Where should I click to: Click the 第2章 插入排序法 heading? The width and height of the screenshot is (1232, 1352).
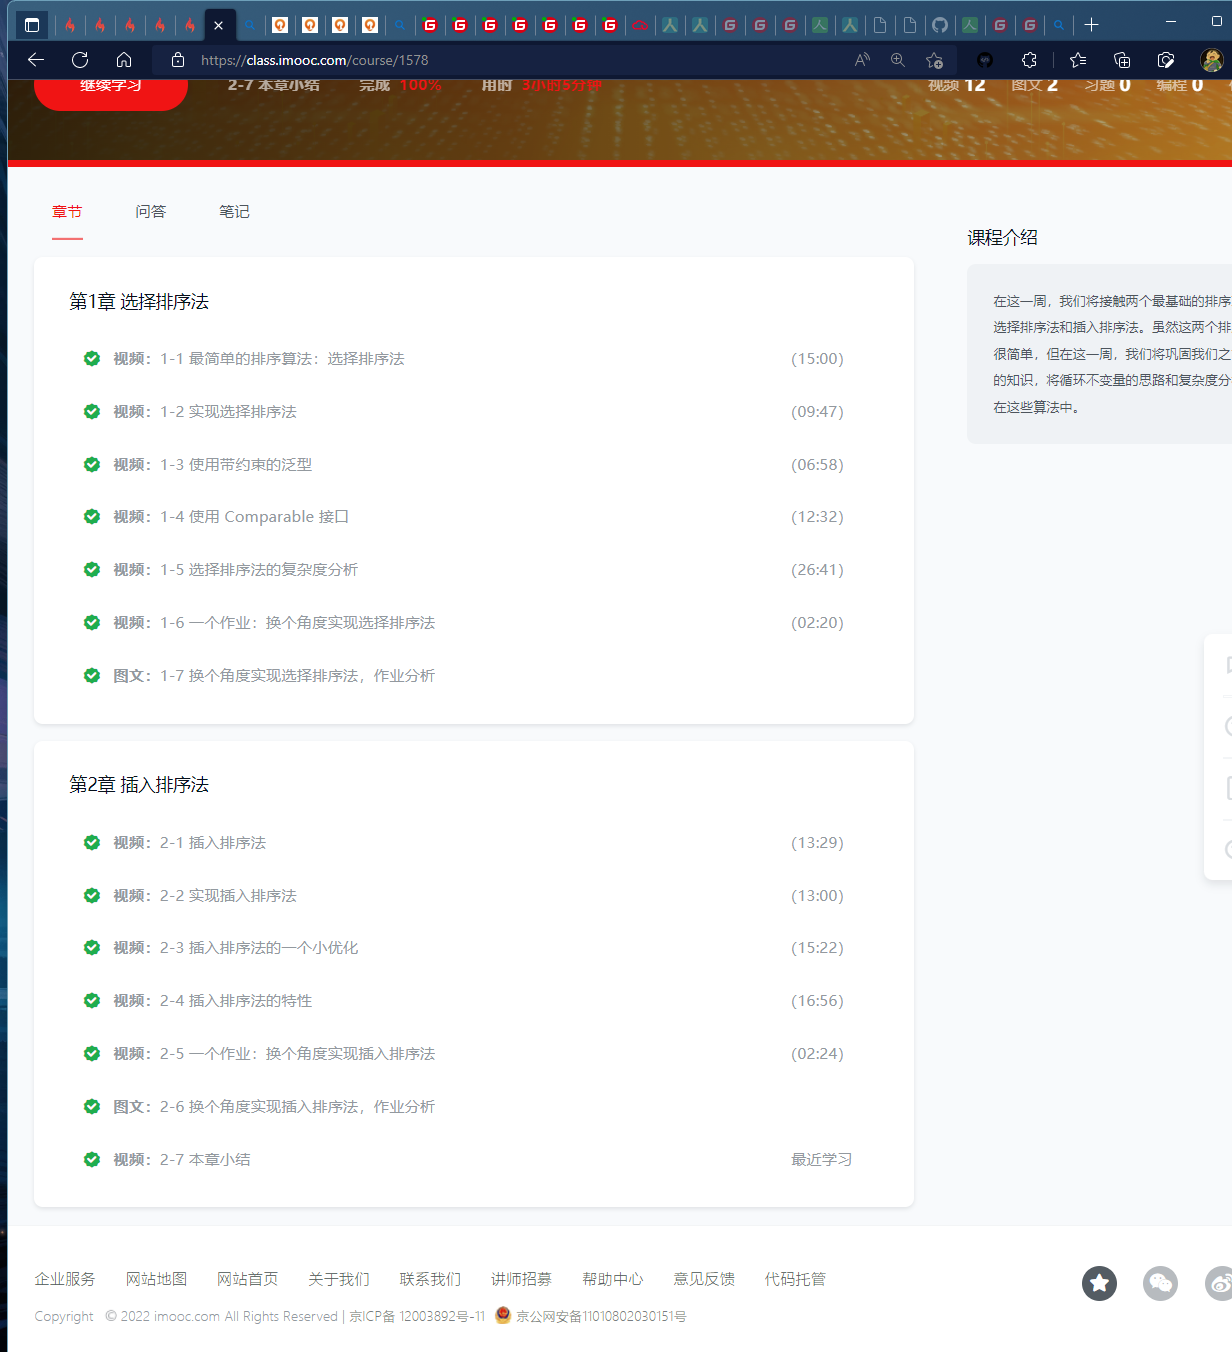click(x=139, y=785)
